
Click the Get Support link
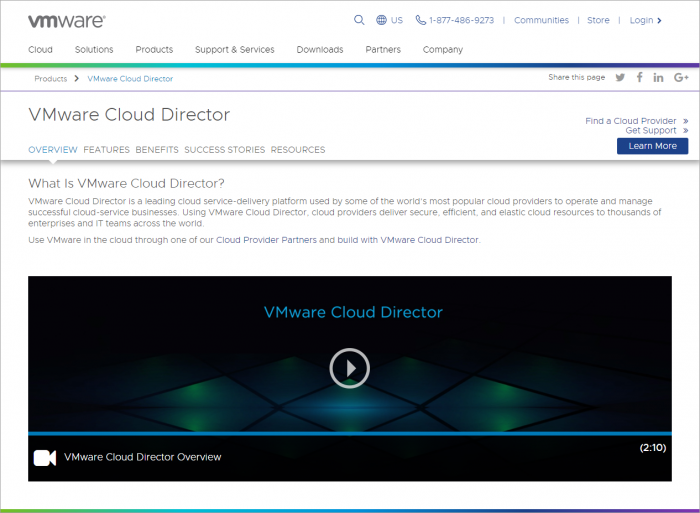click(650, 130)
